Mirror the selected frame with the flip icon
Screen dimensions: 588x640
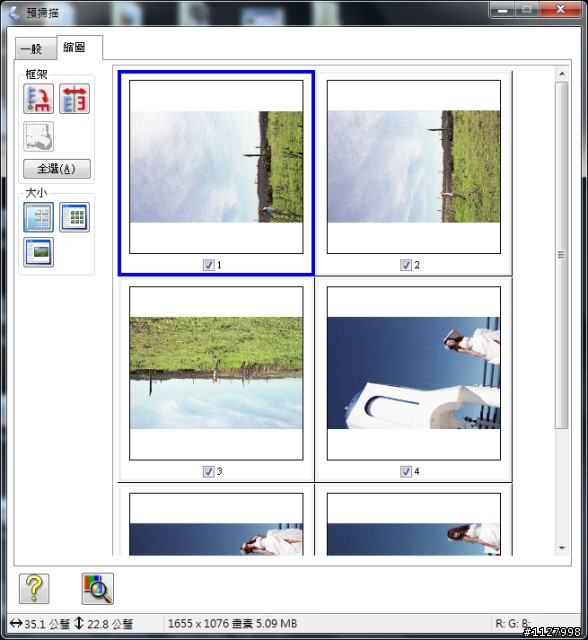click(x=74, y=99)
